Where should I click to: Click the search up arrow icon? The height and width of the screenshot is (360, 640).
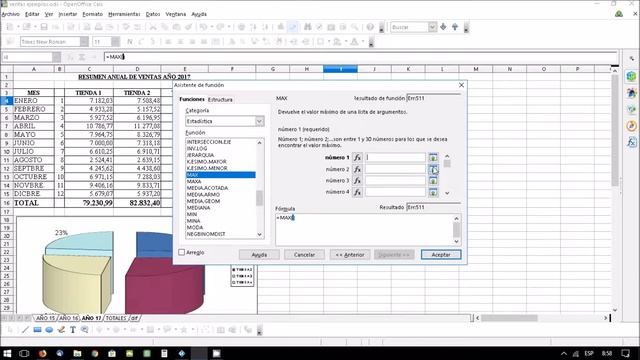click(x=455, y=27)
